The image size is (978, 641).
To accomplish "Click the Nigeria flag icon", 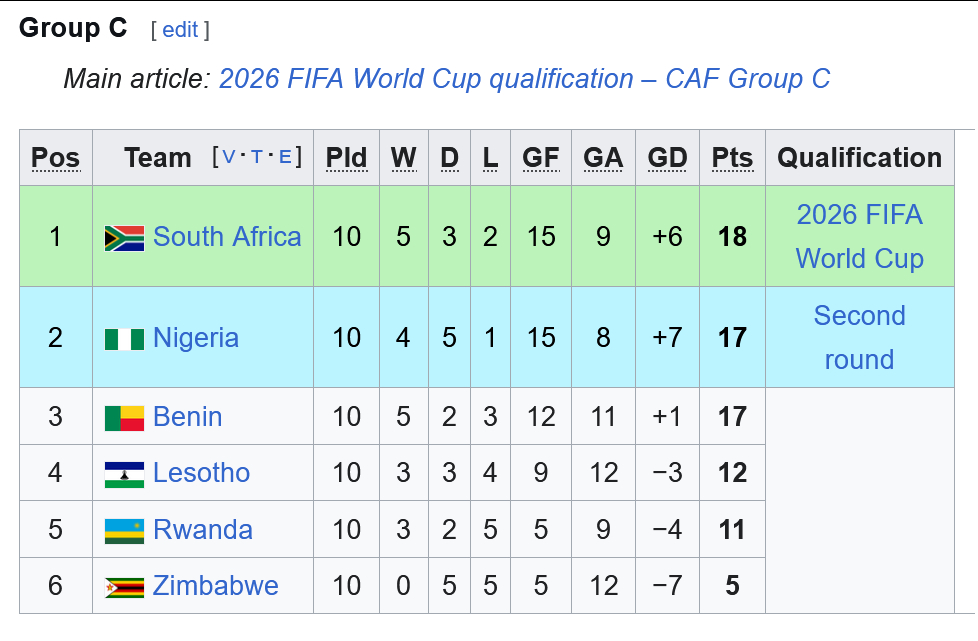I will click(x=124, y=339).
